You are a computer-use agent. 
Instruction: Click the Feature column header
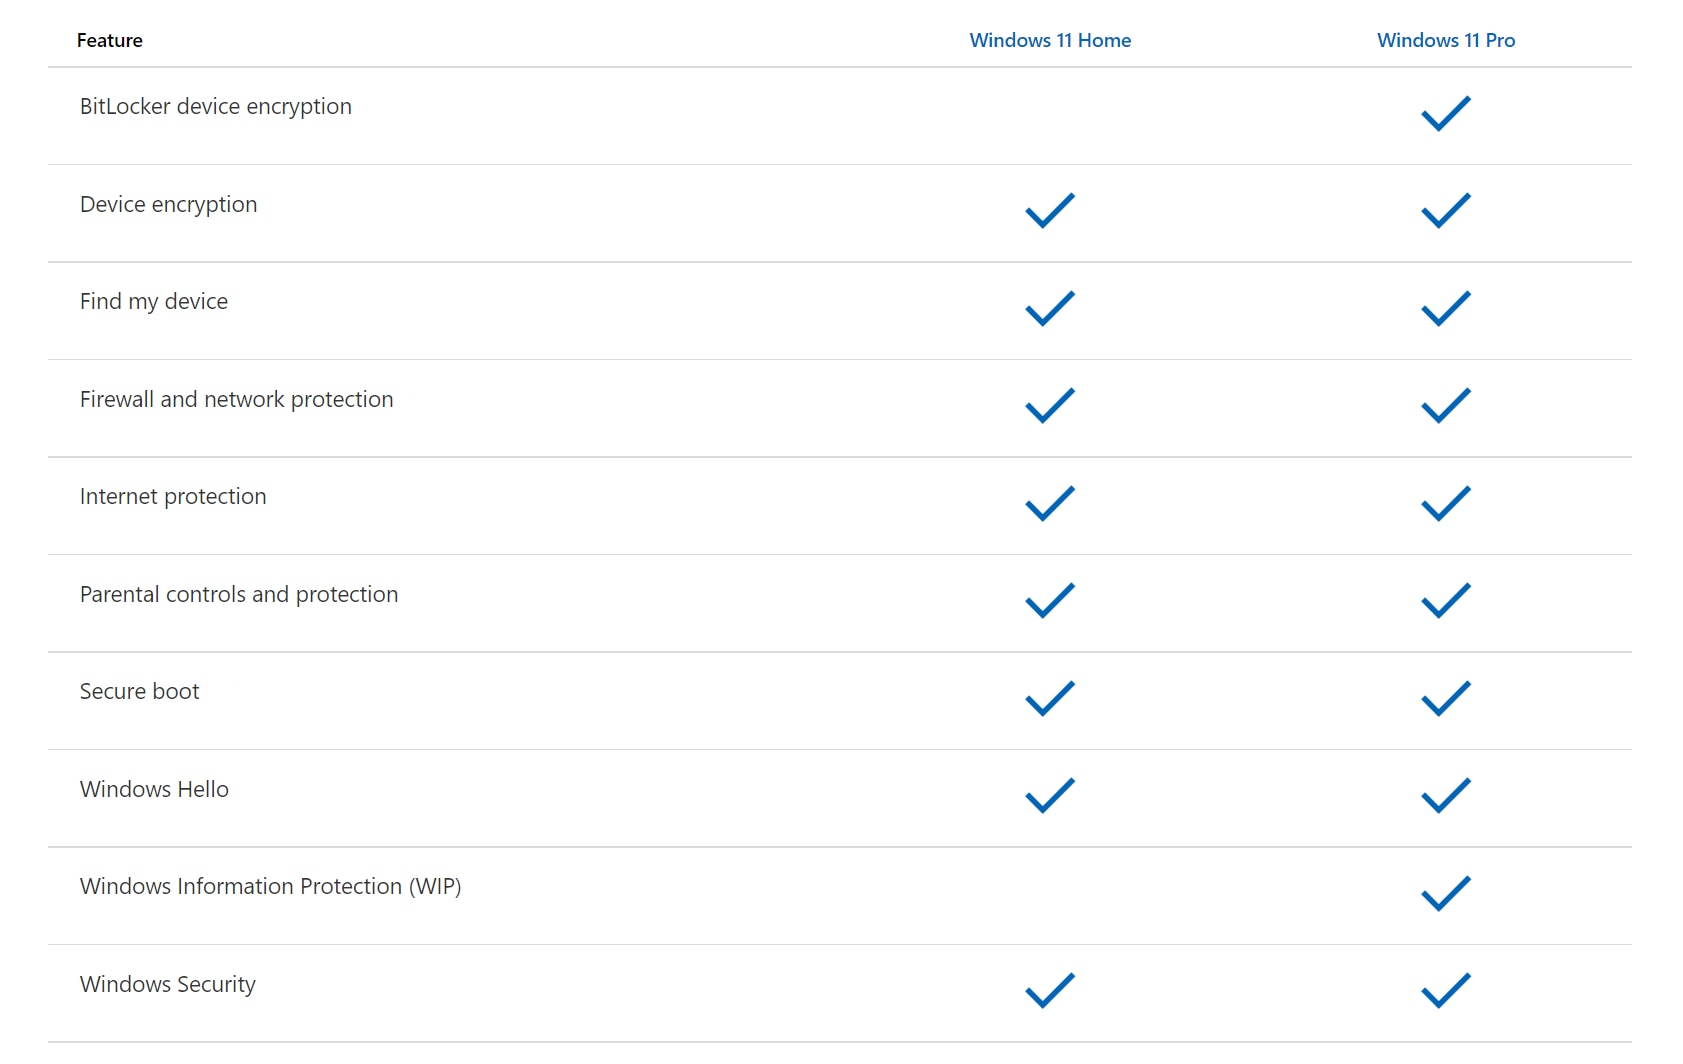110,40
